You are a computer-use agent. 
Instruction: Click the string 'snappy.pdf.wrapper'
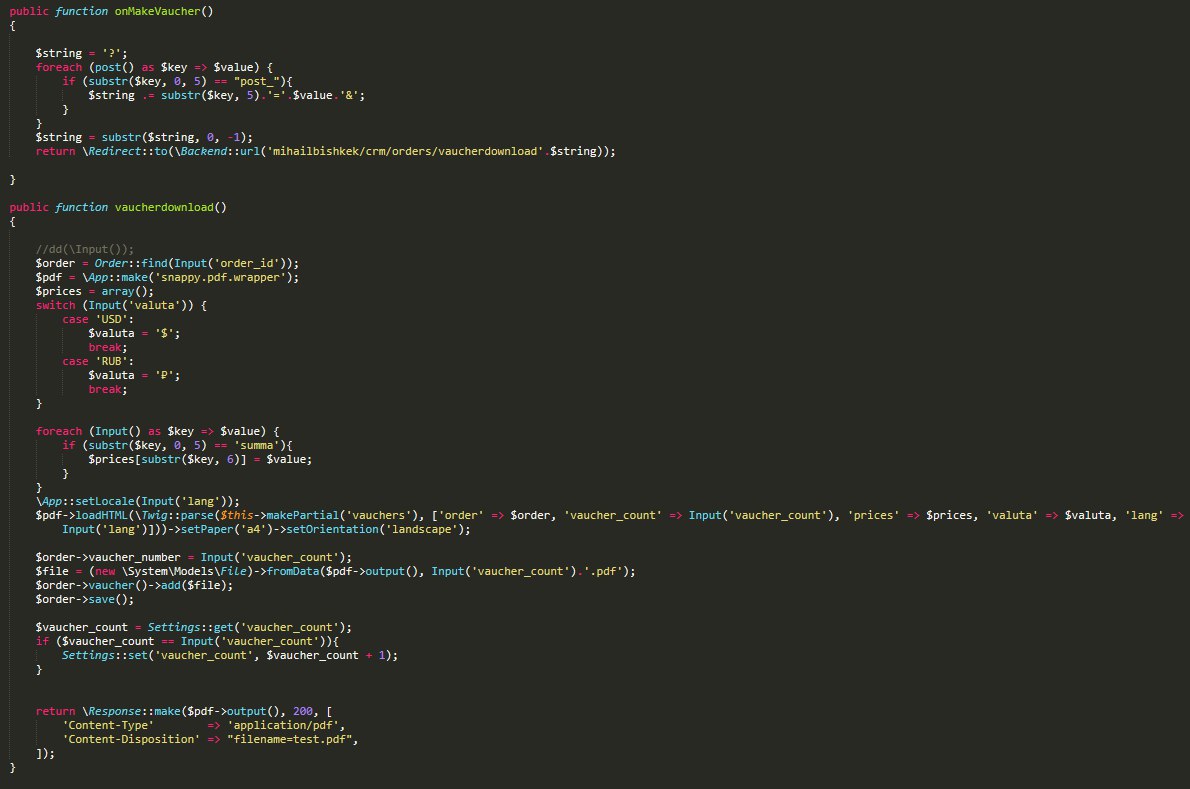tap(219, 277)
